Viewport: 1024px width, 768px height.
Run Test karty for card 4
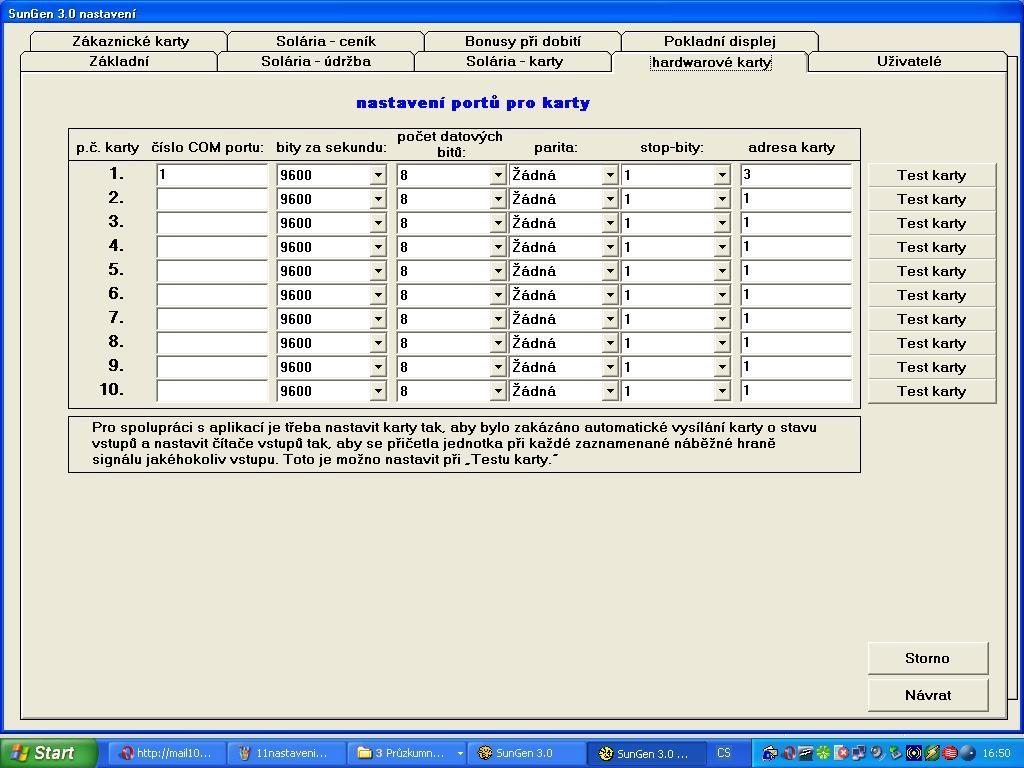931,247
